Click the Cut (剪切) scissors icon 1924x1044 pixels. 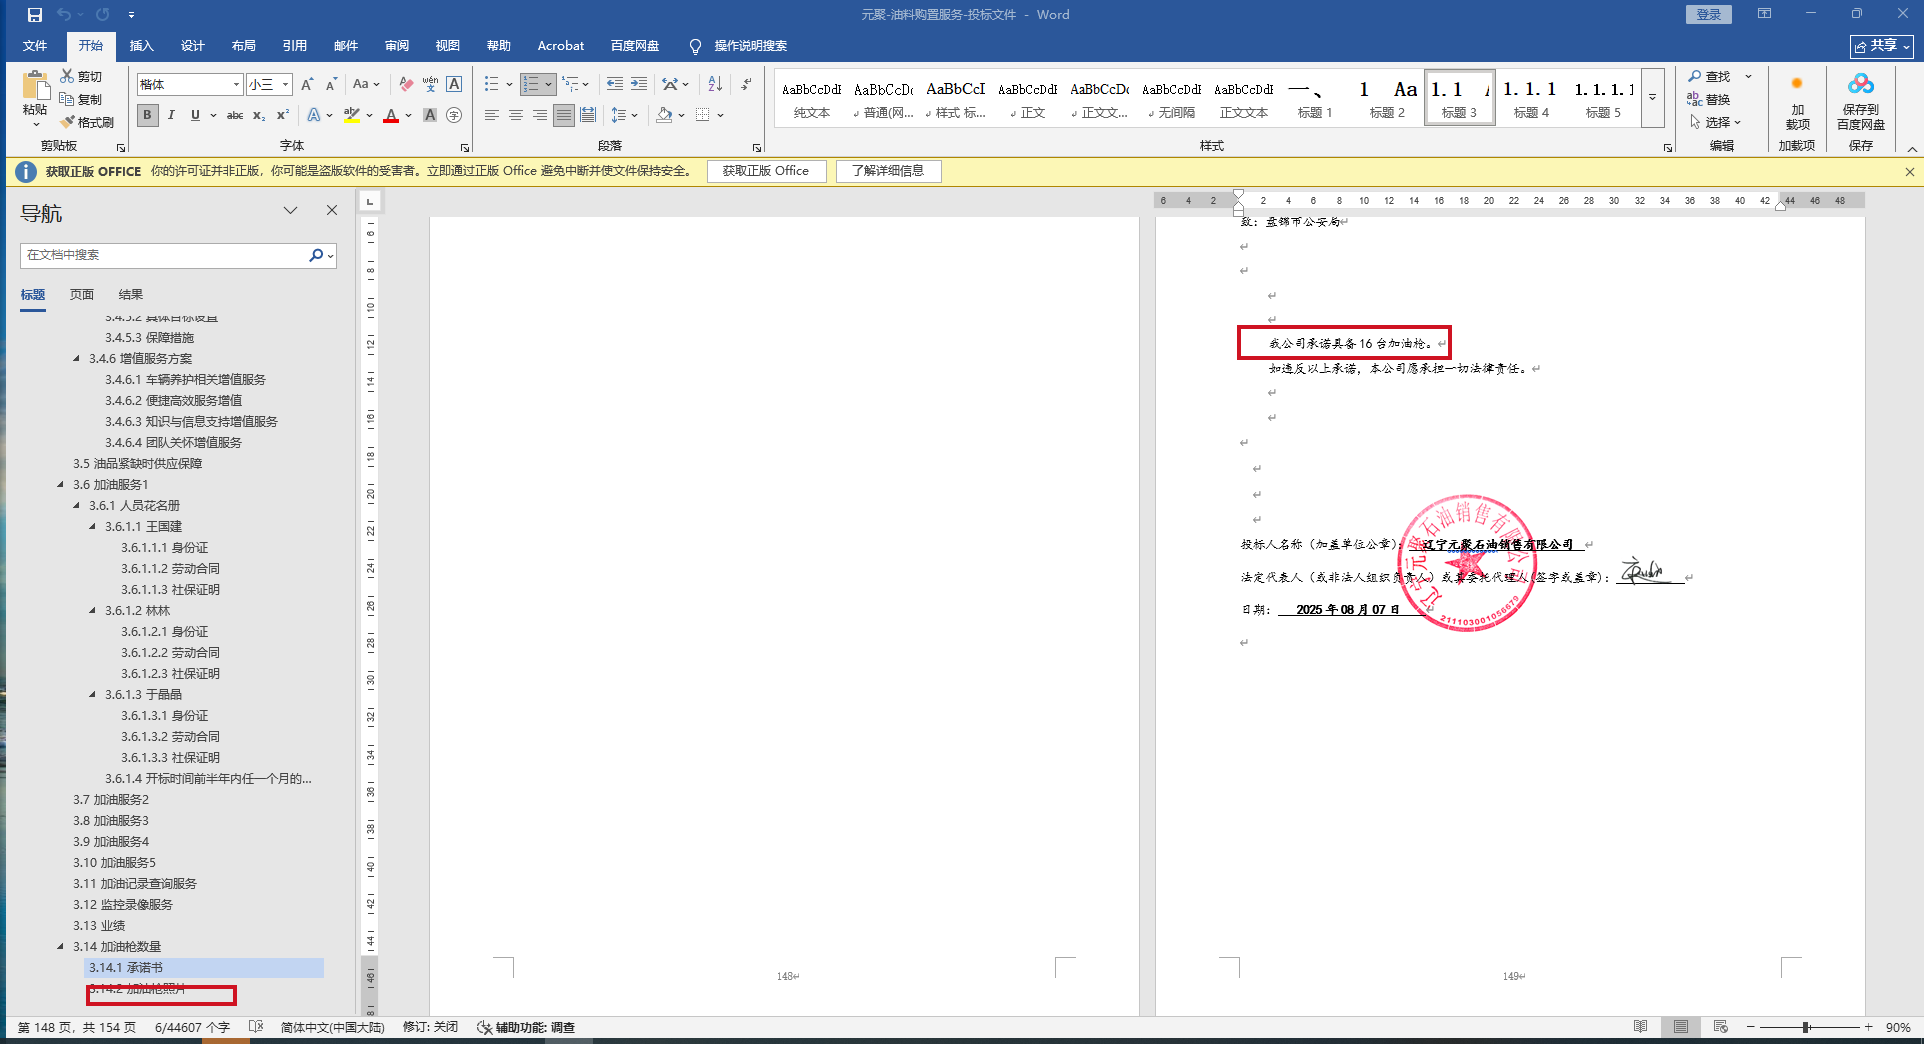pos(67,76)
